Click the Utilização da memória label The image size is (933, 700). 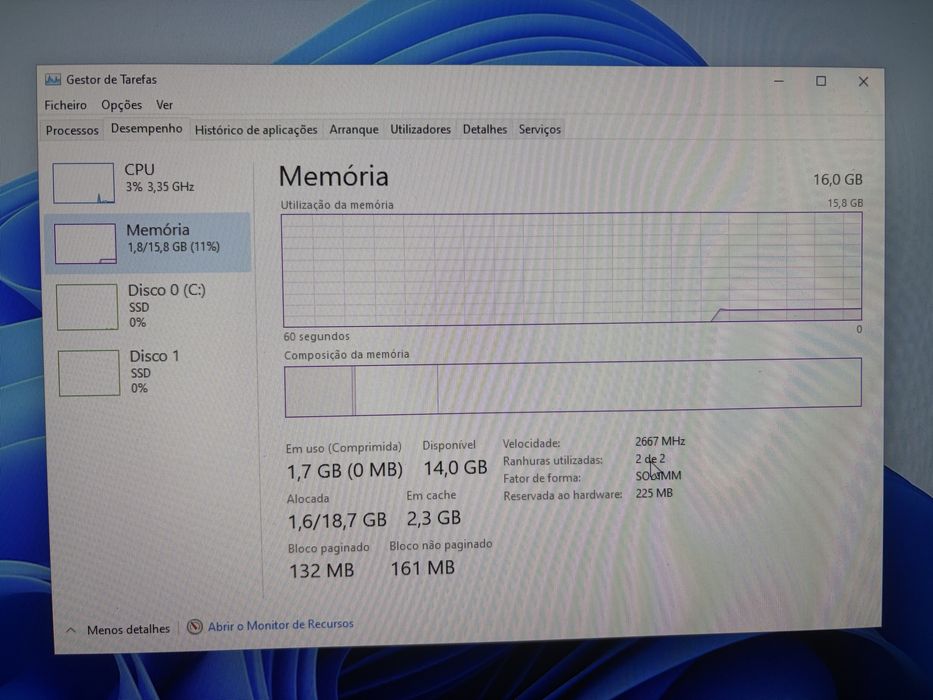(x=337, y=205)
